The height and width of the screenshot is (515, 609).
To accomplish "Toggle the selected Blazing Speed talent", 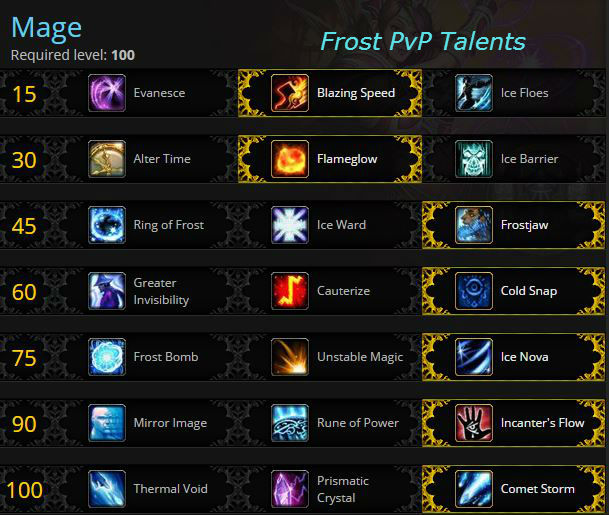I will point(330,93).
